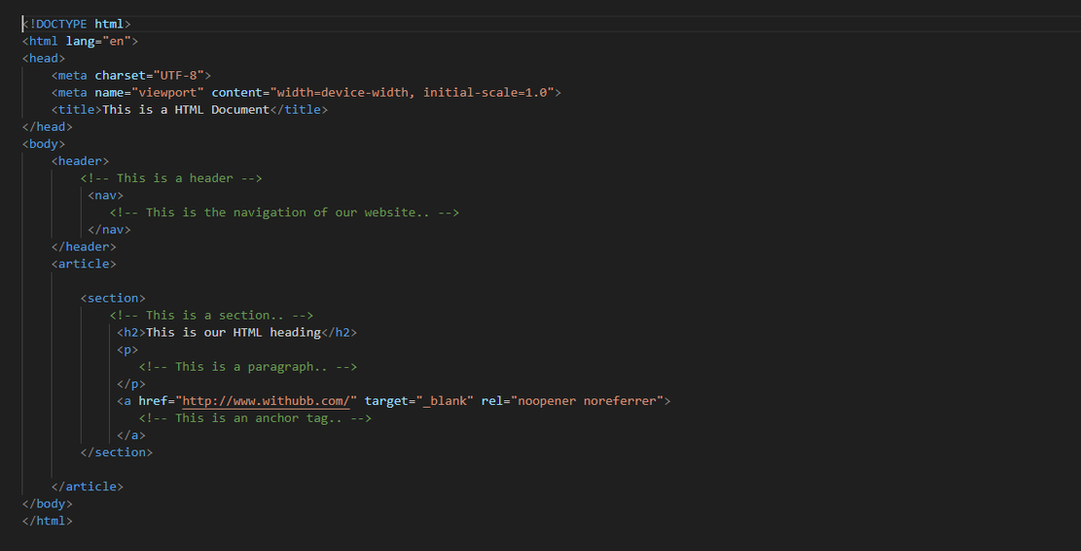
Task: Click the meta charset="UTF-8" line
Action: pos(131,75)
